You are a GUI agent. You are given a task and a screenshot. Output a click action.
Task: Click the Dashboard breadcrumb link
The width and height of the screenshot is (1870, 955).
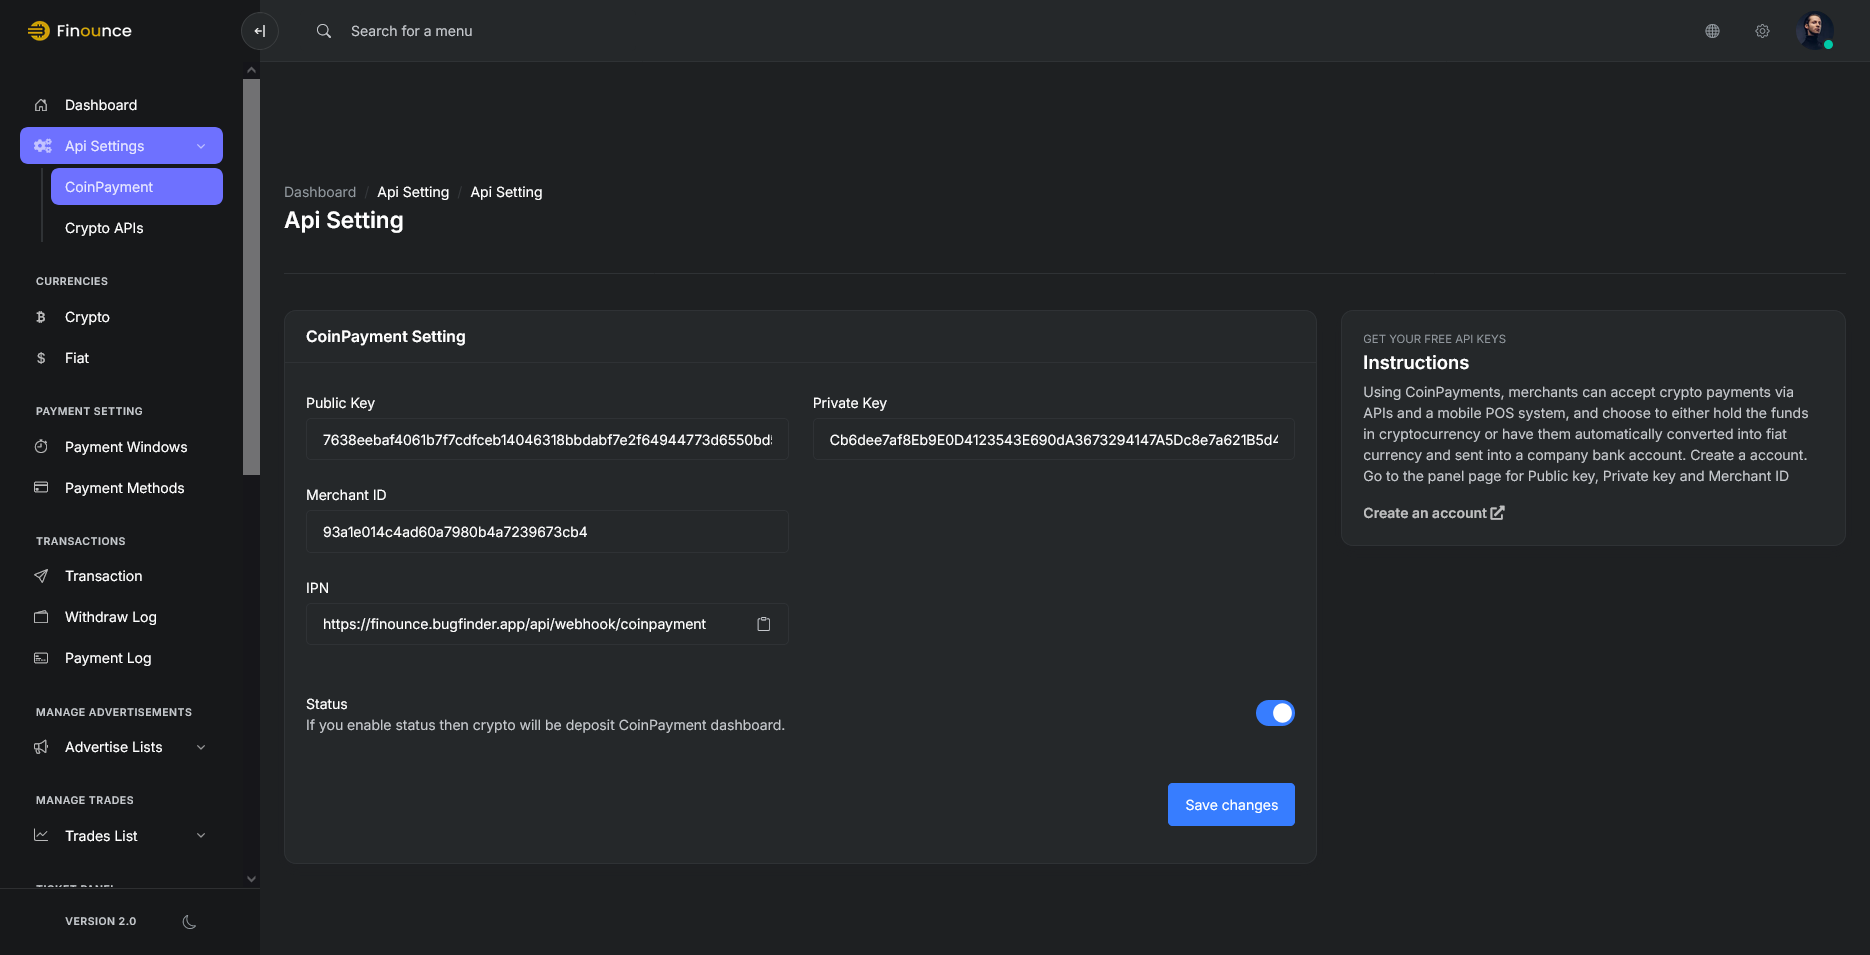pyautogui.click(x=320, y=192)
